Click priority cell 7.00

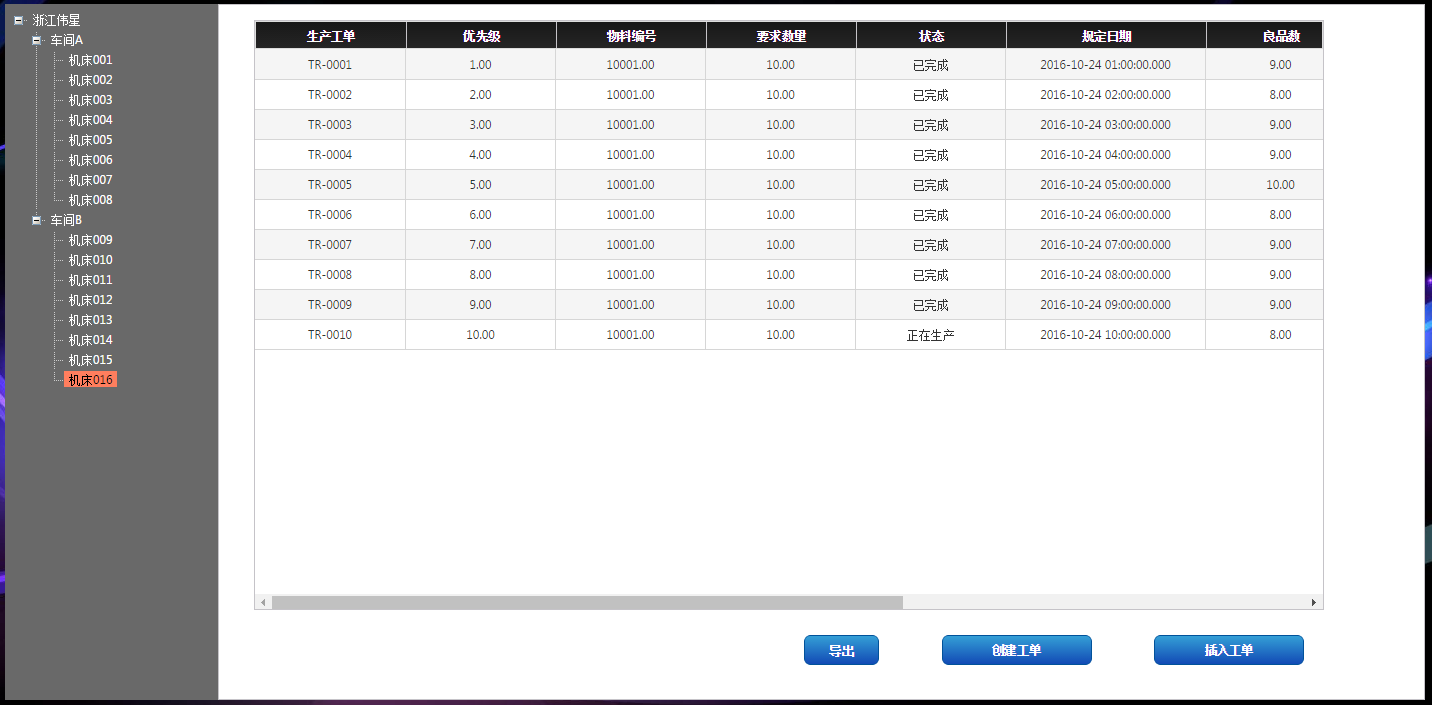481,245
